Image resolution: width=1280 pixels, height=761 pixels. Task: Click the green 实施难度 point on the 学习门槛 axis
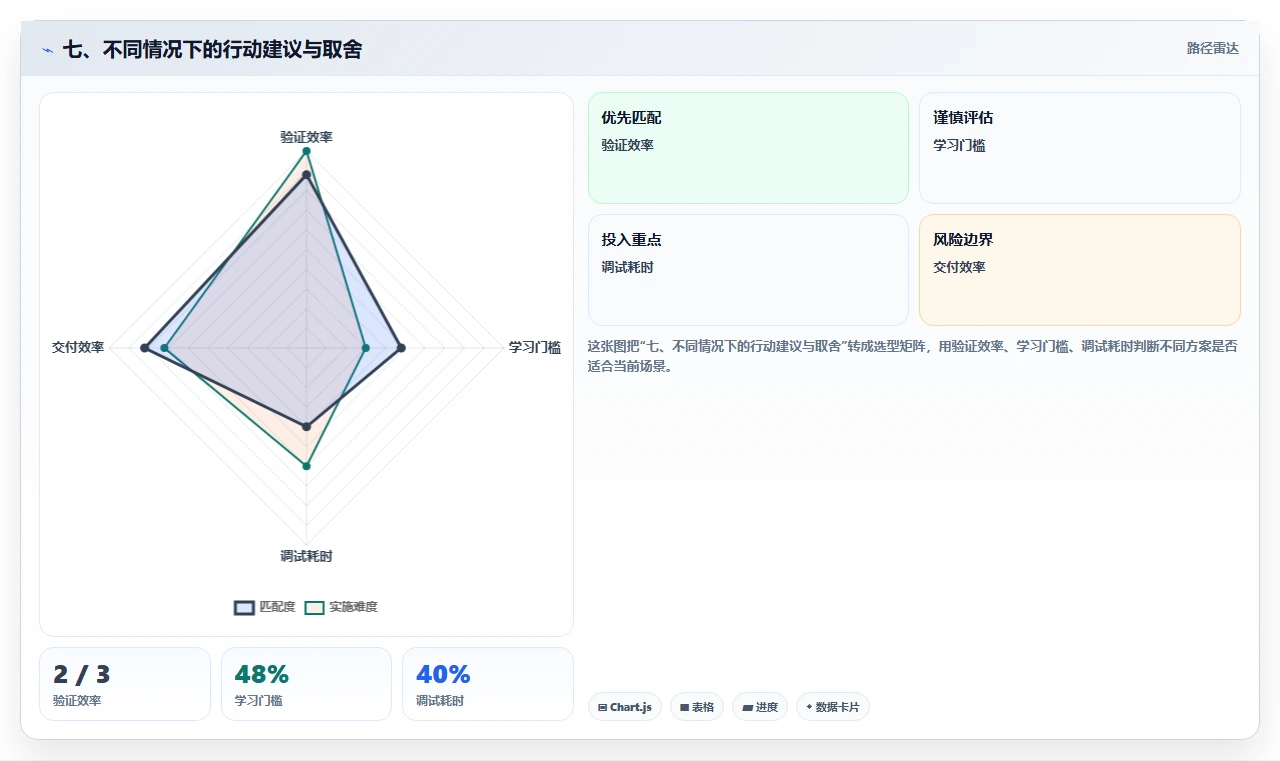(x=365, y=348)
